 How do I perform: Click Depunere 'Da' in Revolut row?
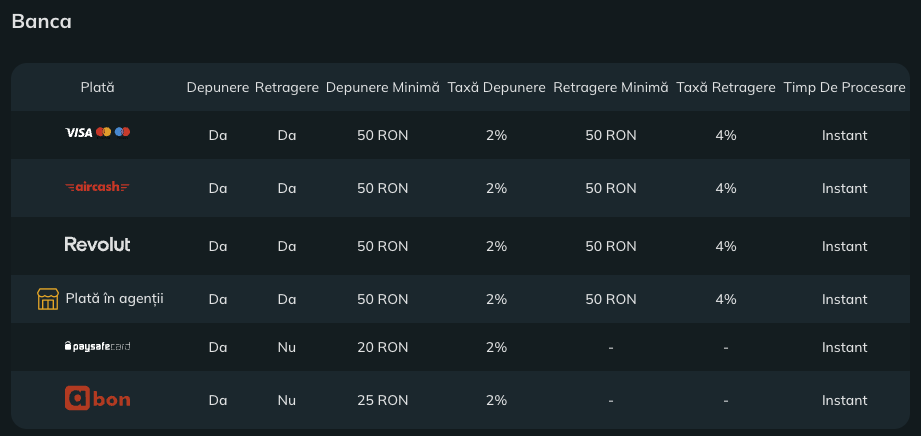pyautogui.click(x=218, y=246)
